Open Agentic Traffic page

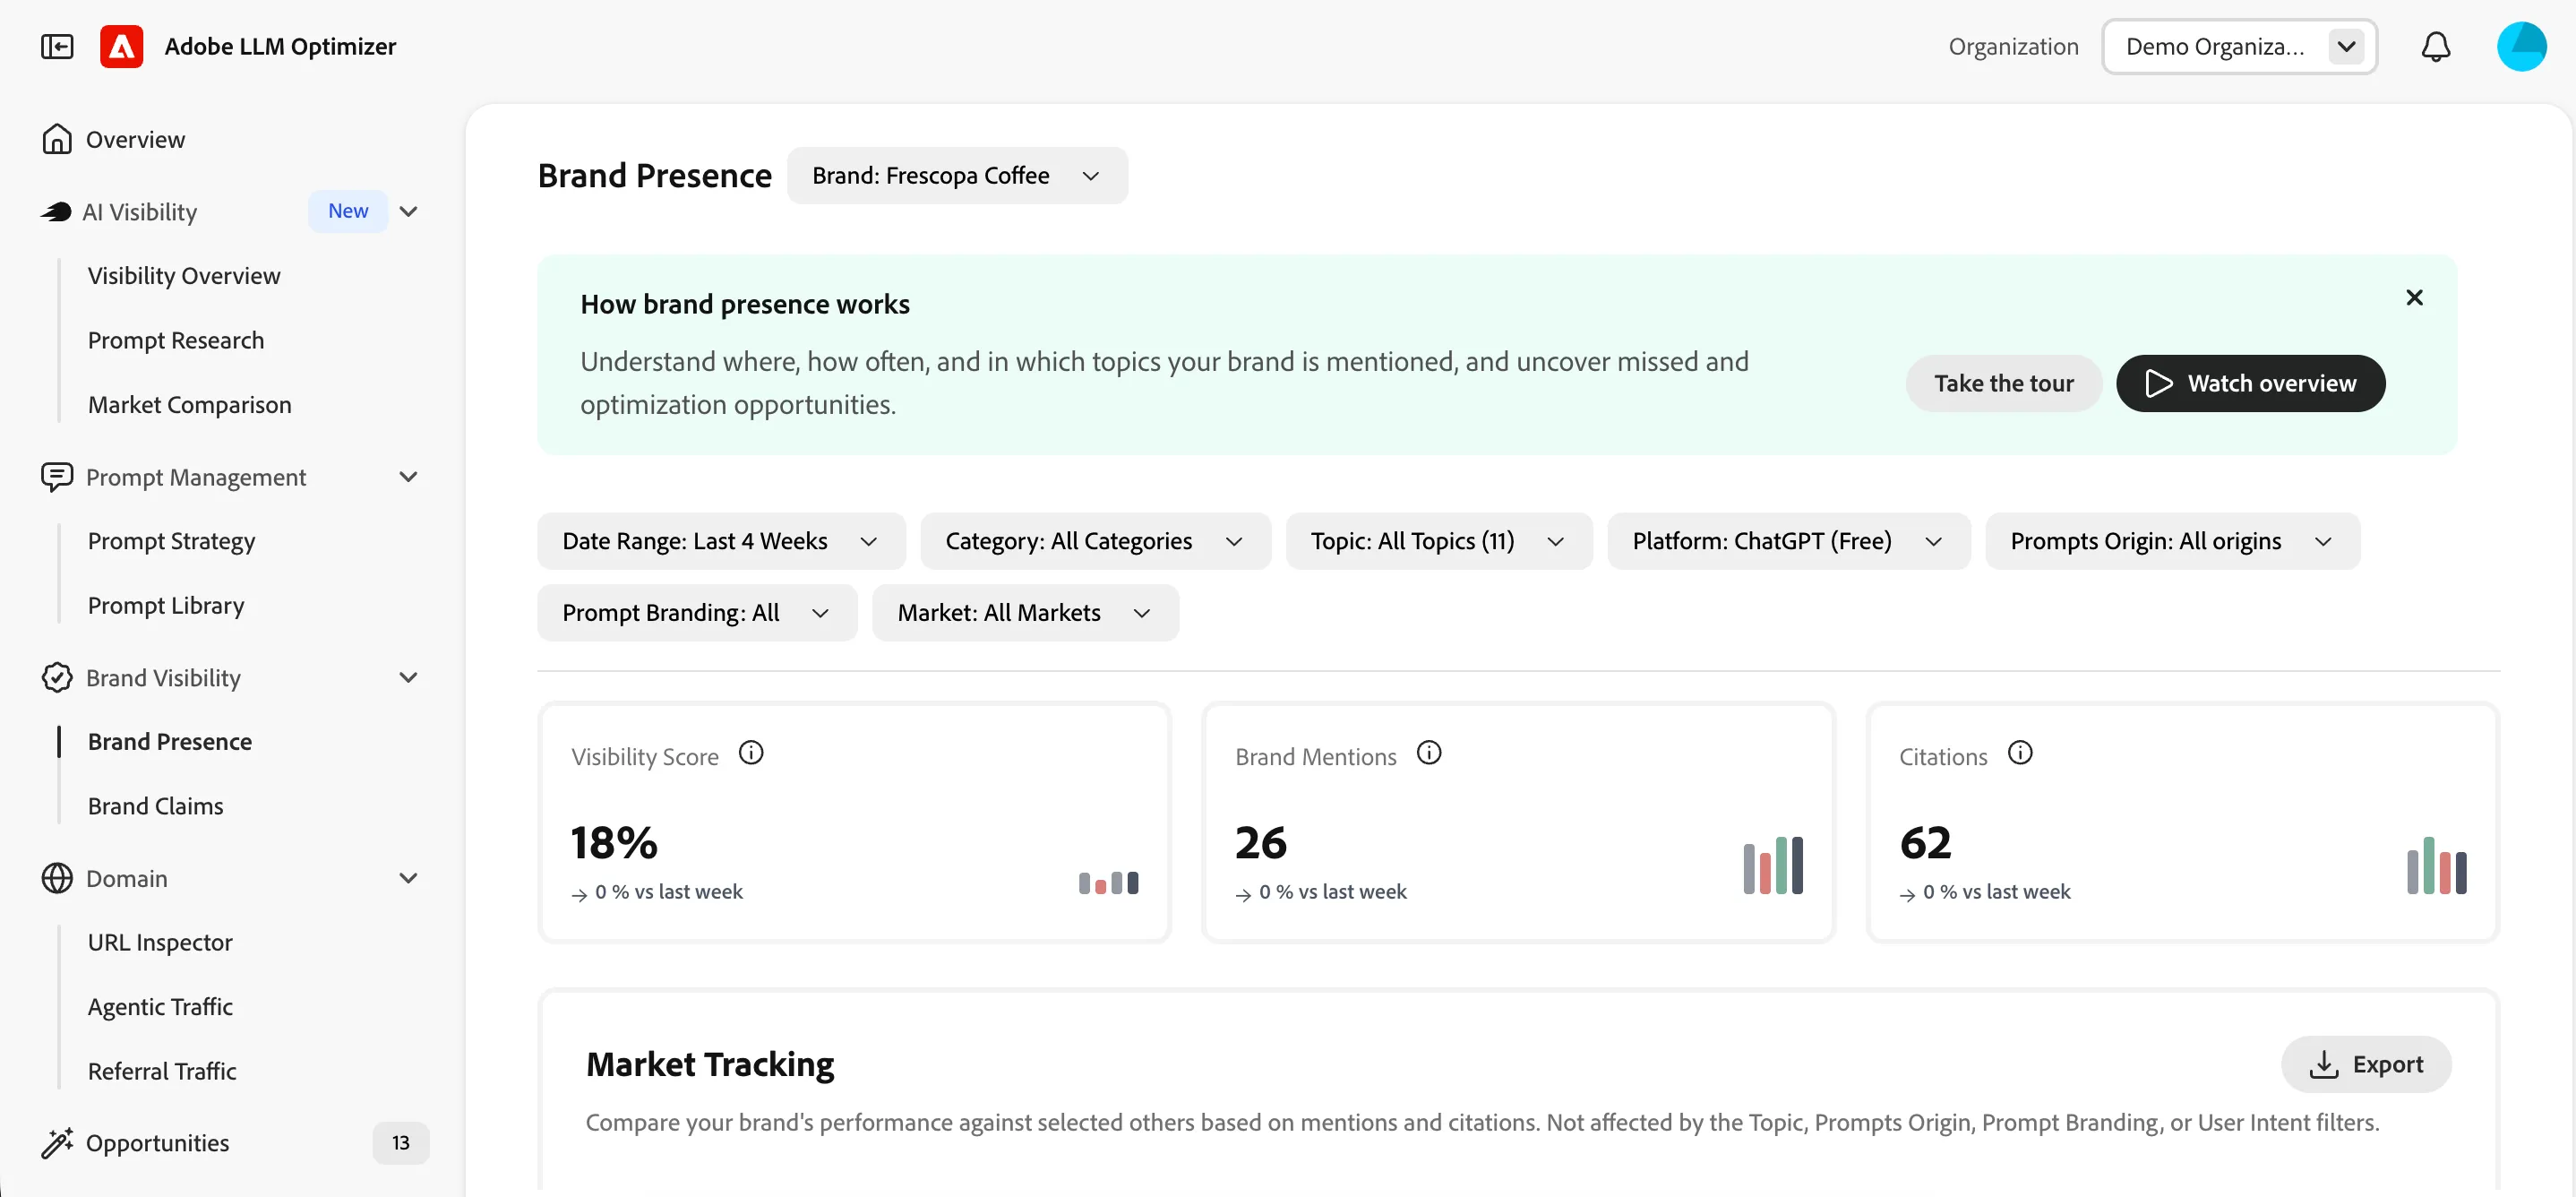(160, 1006)
